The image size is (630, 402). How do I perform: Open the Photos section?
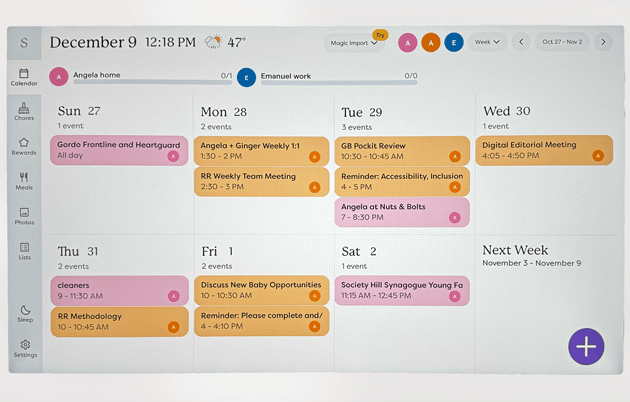point(24,216)
